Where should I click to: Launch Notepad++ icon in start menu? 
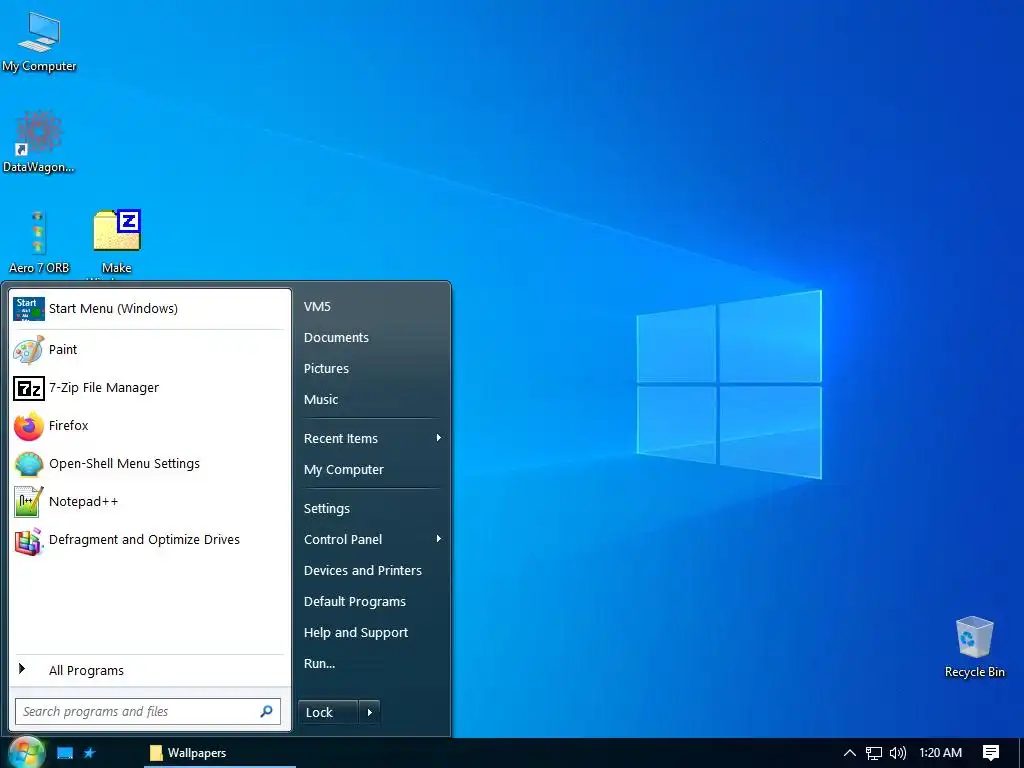[29, 502]
